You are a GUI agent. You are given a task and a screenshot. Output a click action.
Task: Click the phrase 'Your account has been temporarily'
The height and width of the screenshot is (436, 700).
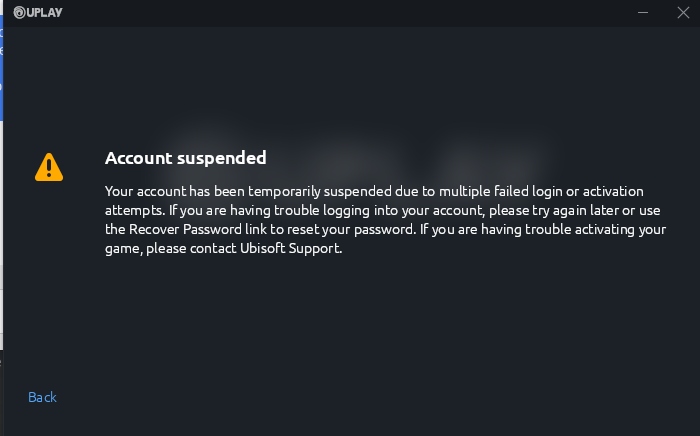[x=213, y=191]
